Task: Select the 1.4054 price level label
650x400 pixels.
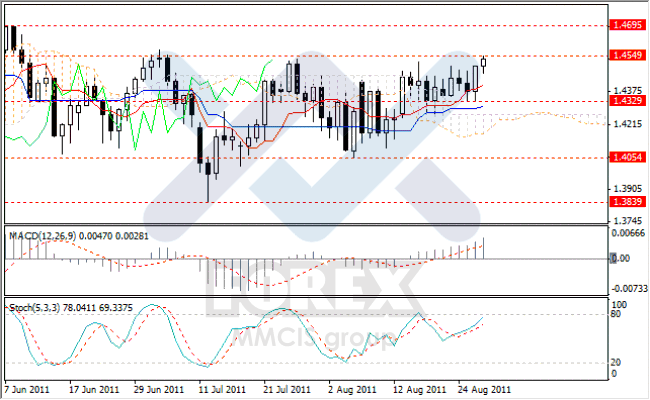Action: (x=628, y=157)
